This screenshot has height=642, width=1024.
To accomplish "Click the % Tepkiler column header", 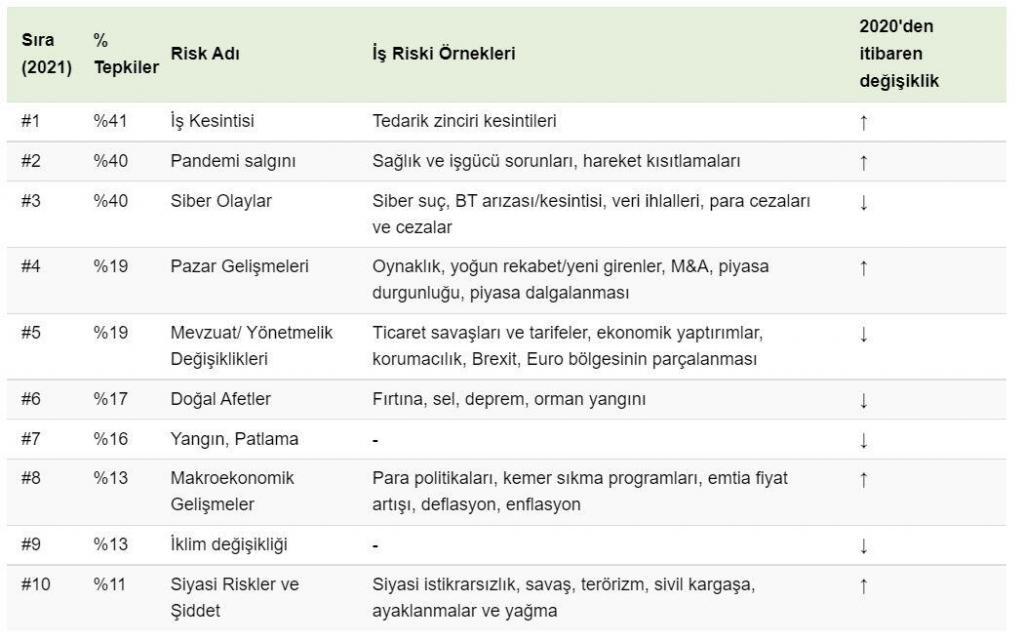I will tap(126, 54).
